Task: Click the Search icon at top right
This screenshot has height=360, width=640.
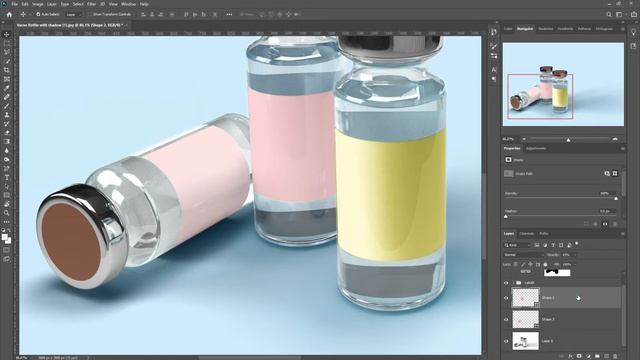Action: [609, 14]
